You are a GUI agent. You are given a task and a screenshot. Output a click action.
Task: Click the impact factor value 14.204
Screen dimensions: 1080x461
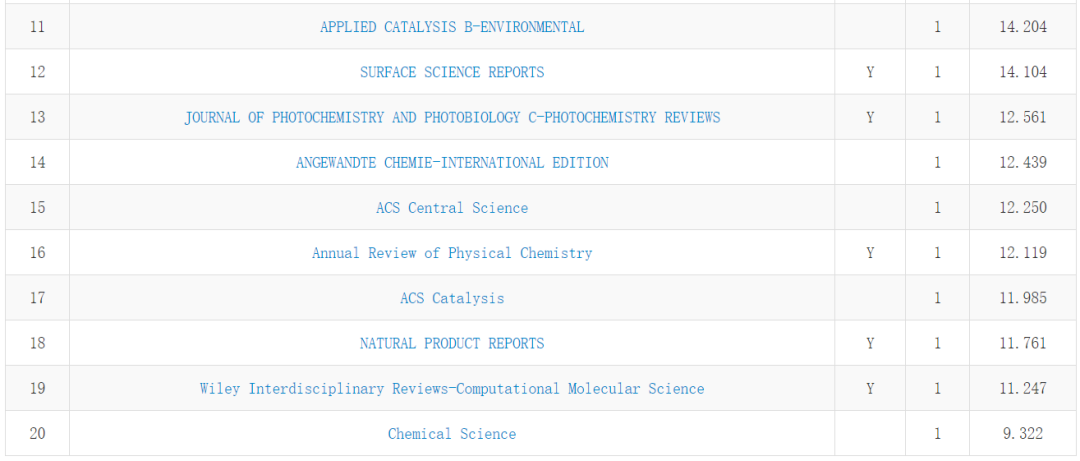tap(1022, 27)
